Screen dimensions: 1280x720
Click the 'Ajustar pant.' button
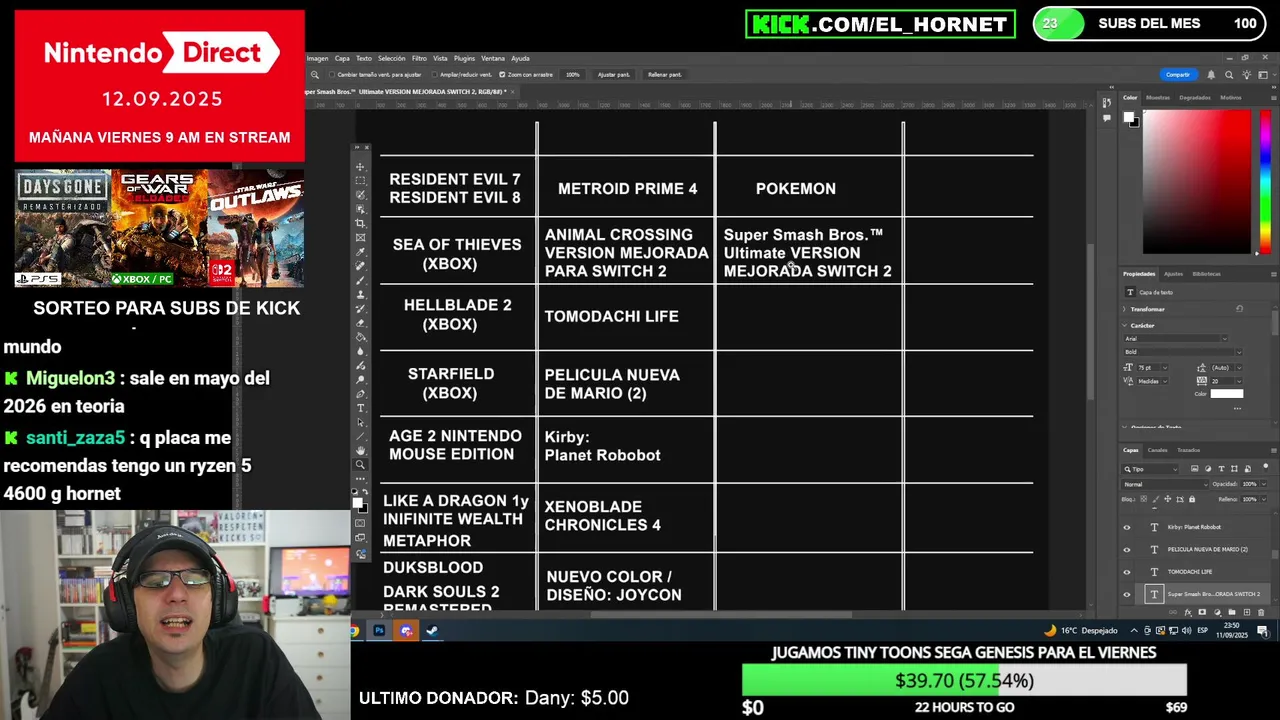[x=616, y=74]
